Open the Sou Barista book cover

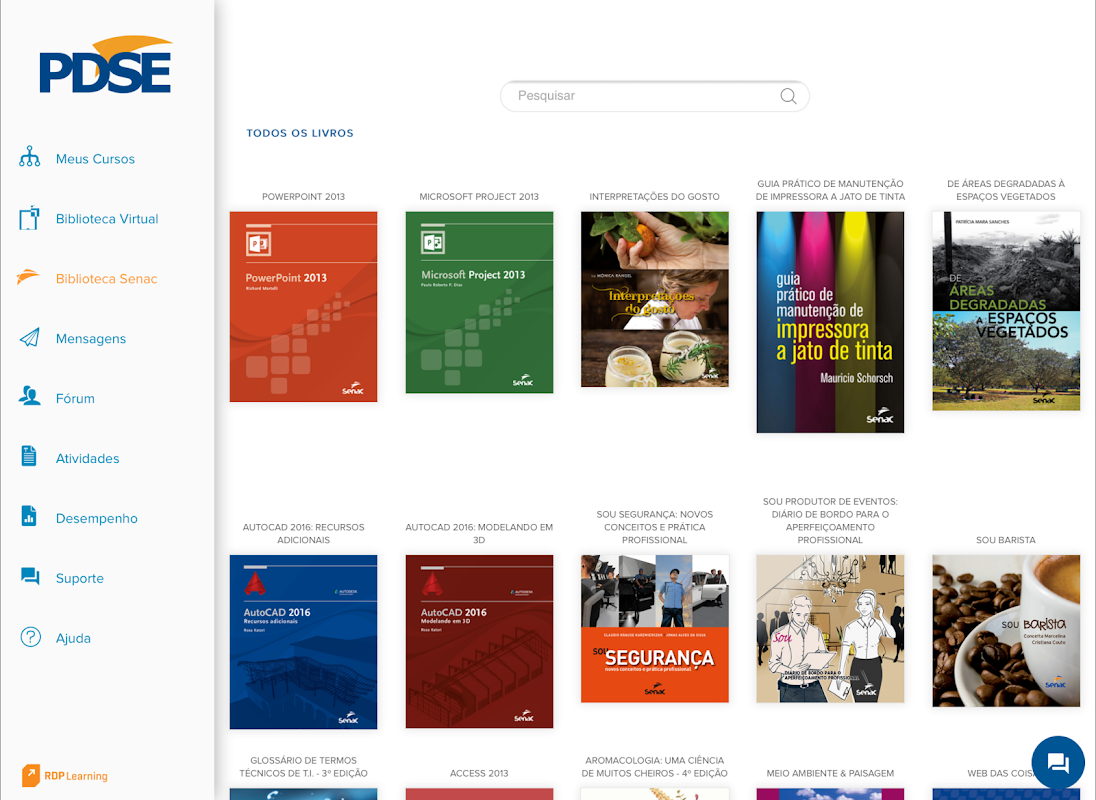click(x=1006, y=631)
